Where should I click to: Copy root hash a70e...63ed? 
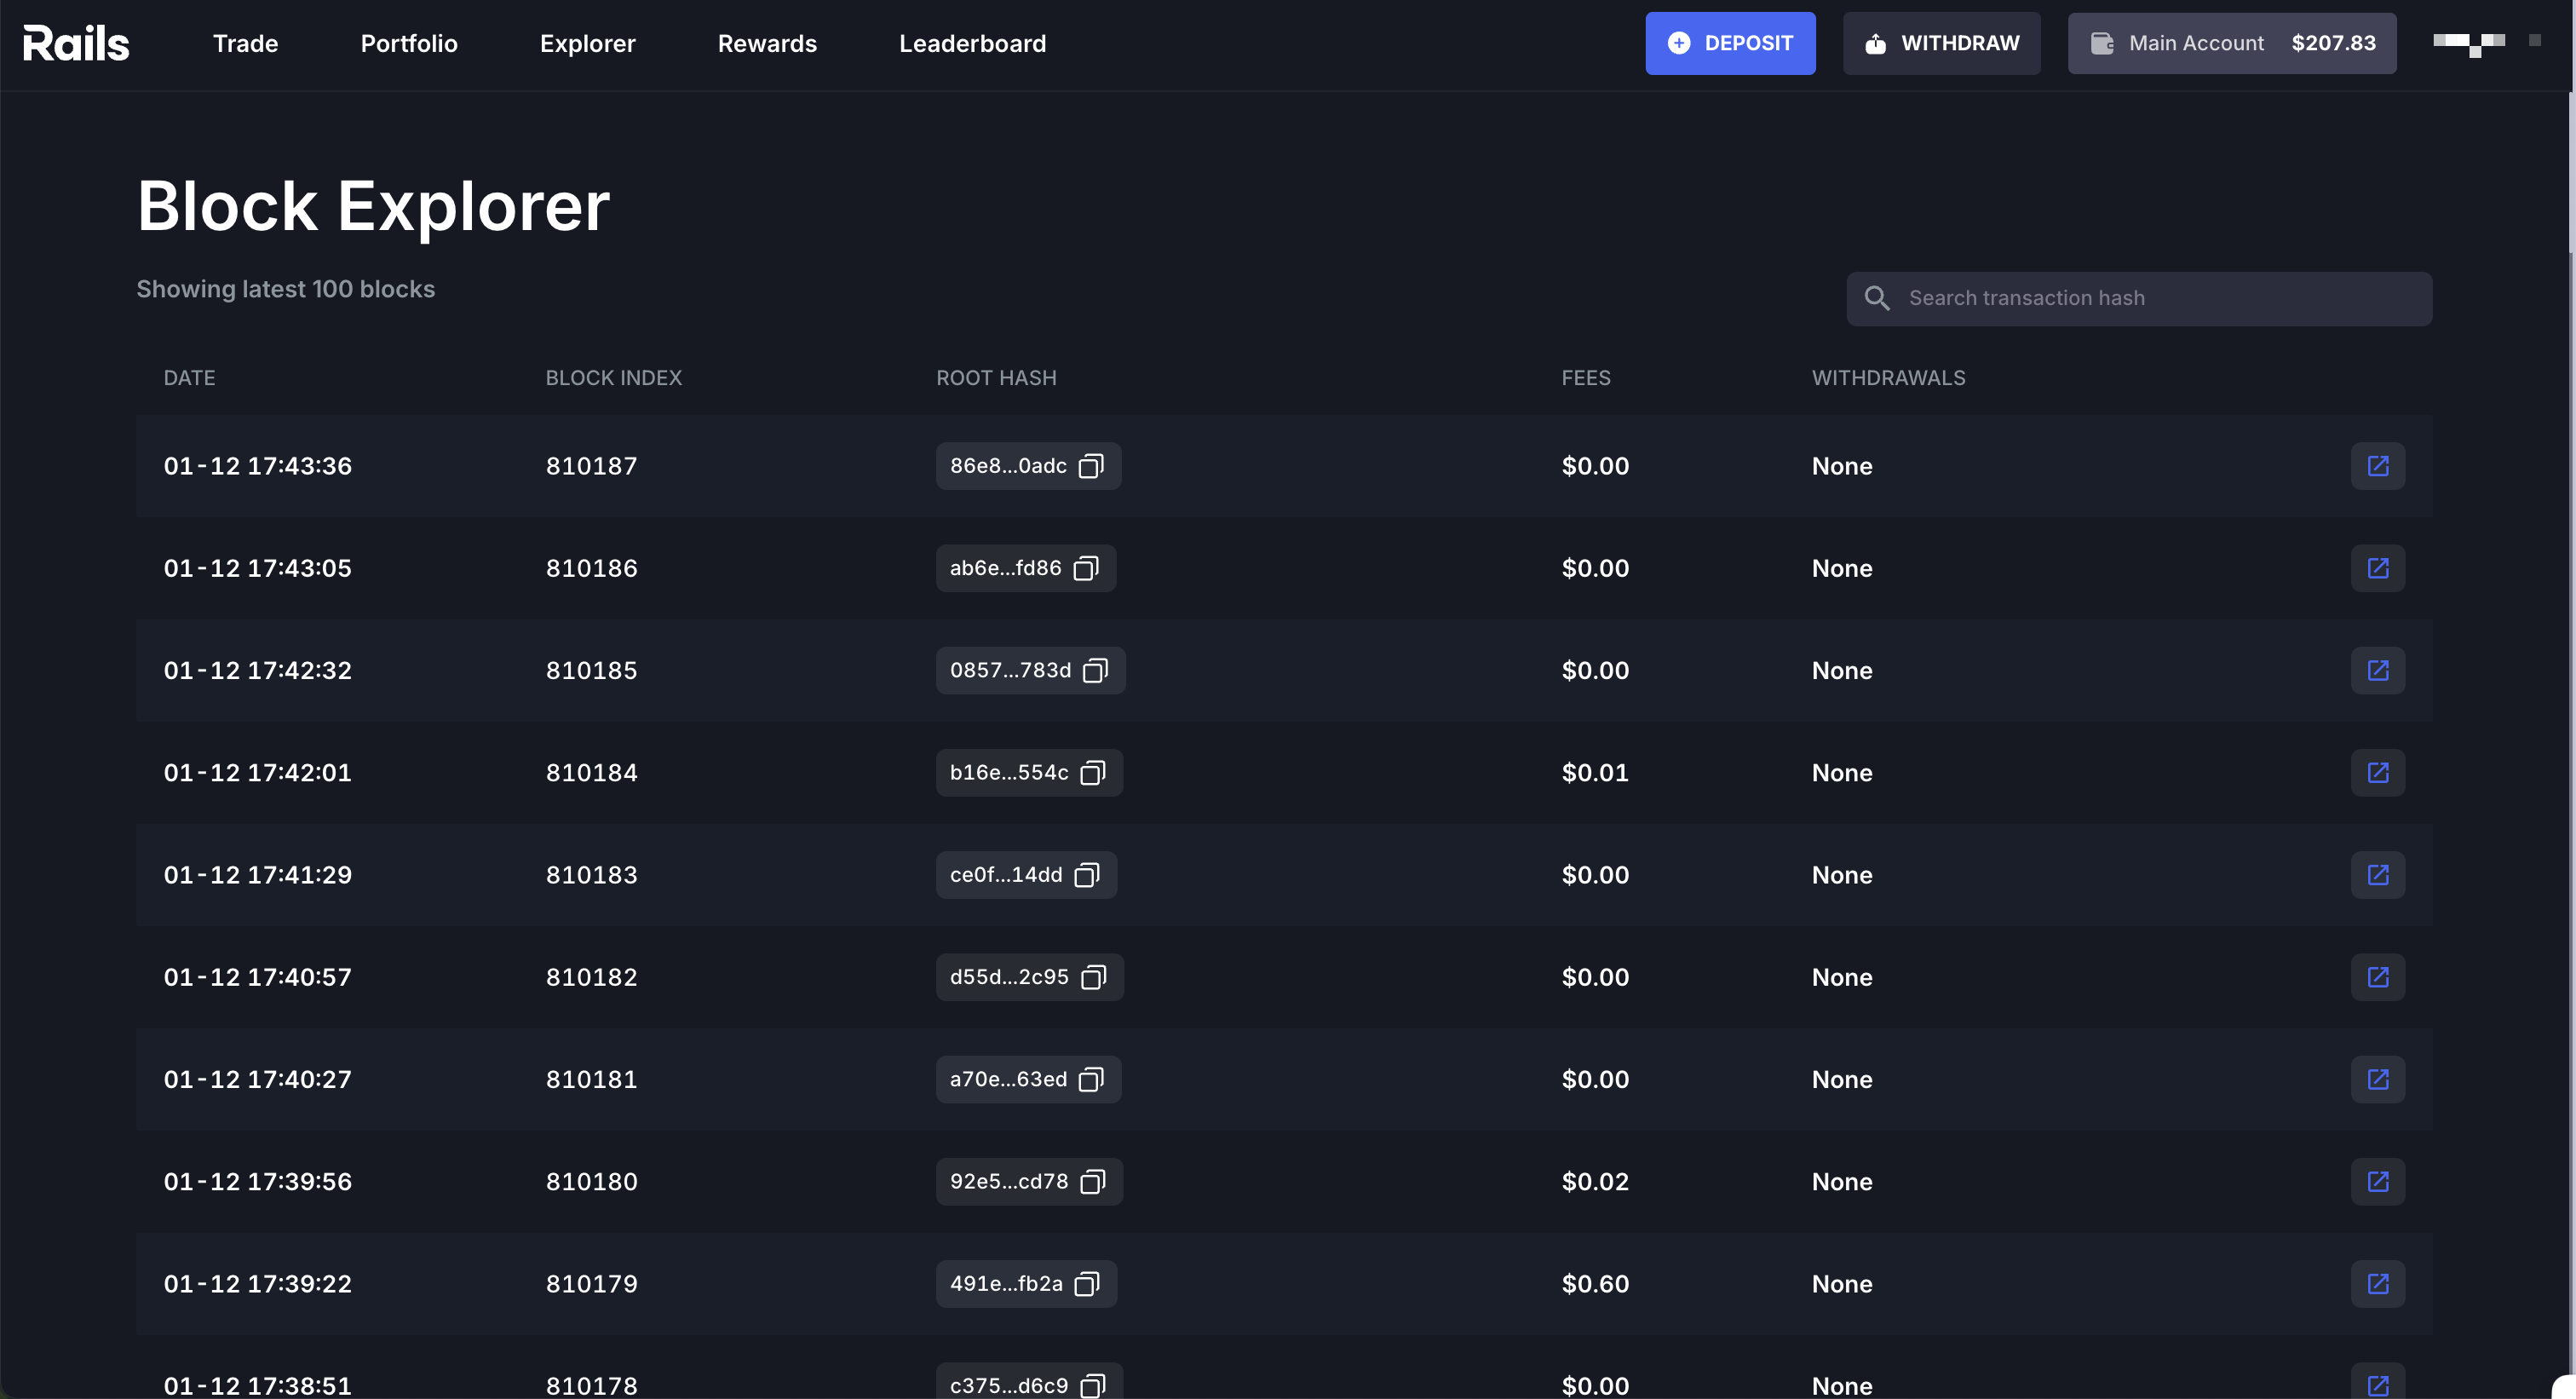[1091, 1079]
